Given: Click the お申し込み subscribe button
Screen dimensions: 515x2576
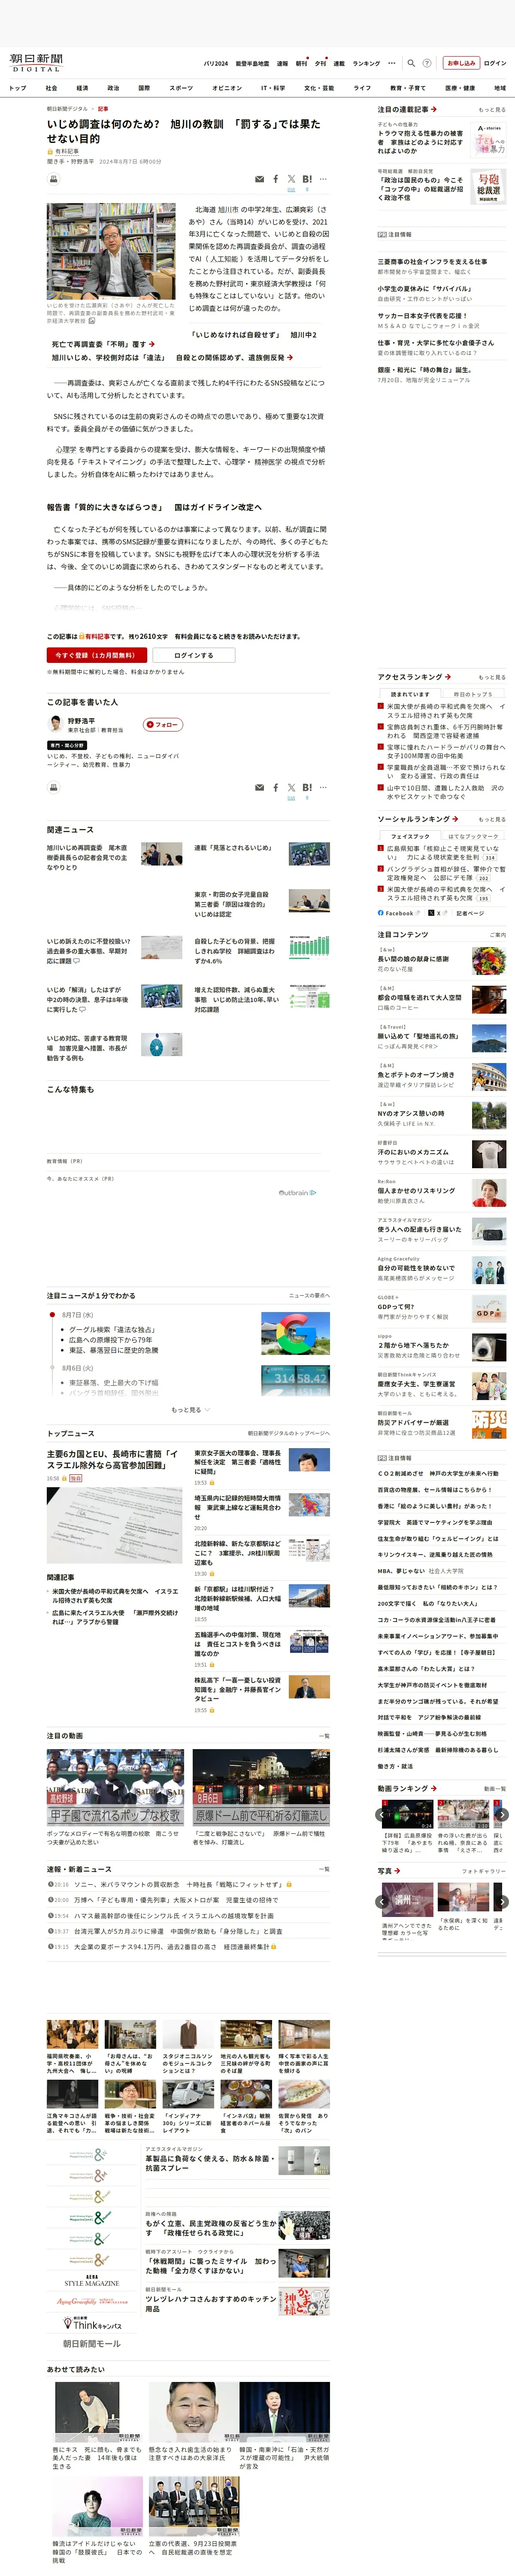Looking at the screenshot, I should point(461,63).
